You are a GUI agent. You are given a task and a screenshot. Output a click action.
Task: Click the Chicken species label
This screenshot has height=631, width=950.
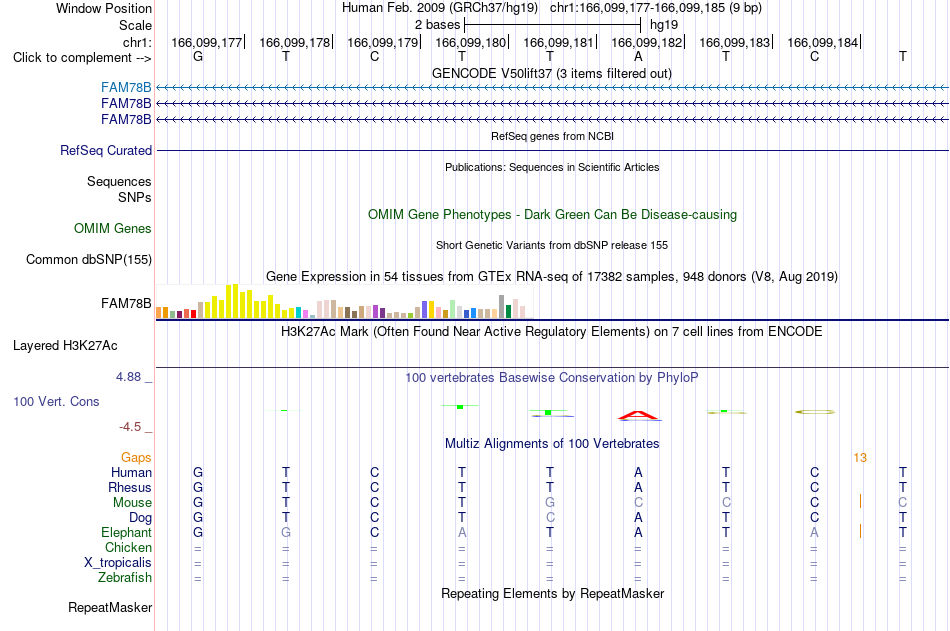pos(128,547)
